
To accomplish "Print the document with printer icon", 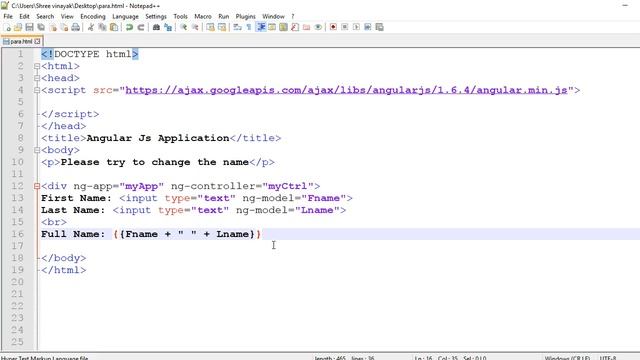I will 76,27.
